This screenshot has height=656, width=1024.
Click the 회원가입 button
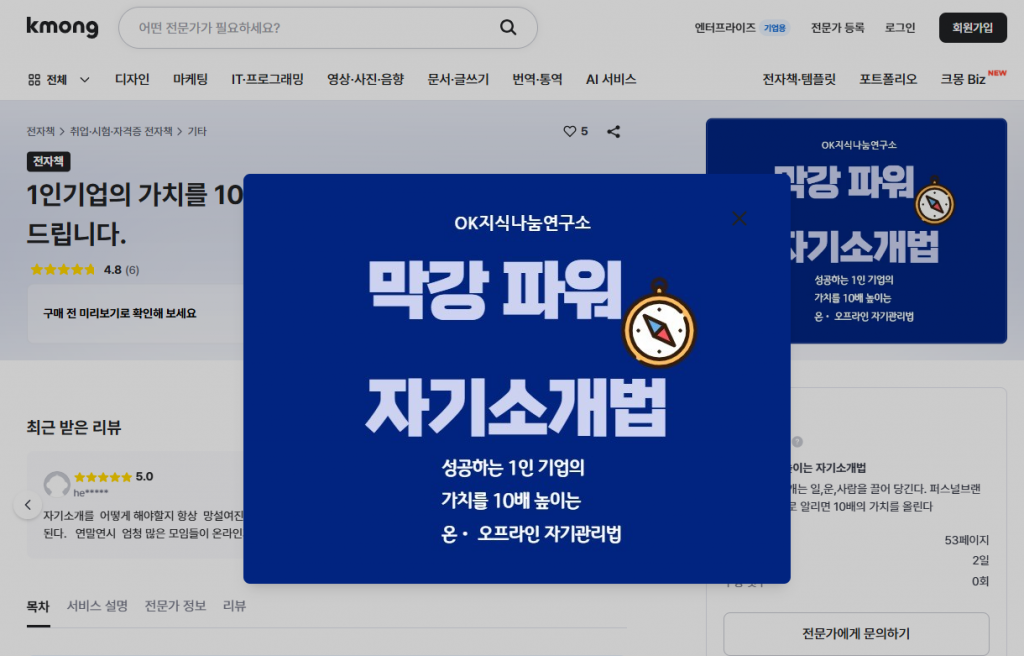click(x=972, y=28)
